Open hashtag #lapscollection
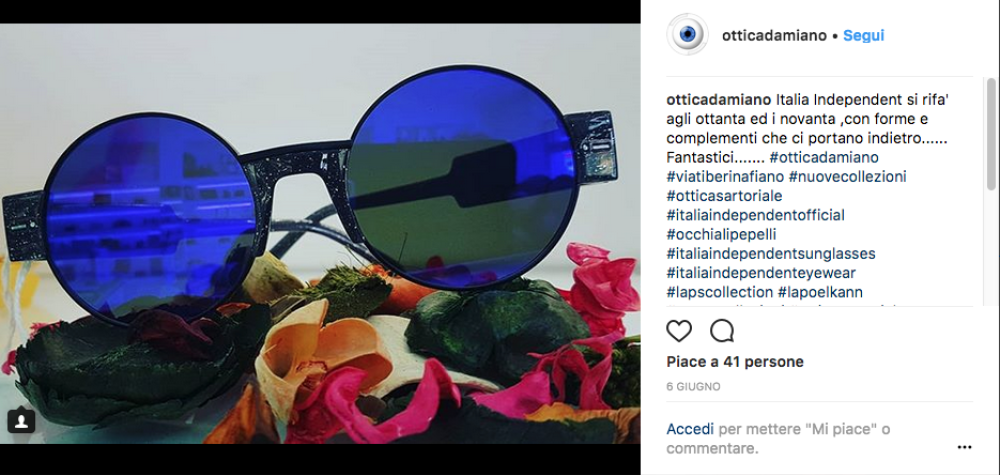Viewport: 1000px width, 475px height. [x=719, y=293]
